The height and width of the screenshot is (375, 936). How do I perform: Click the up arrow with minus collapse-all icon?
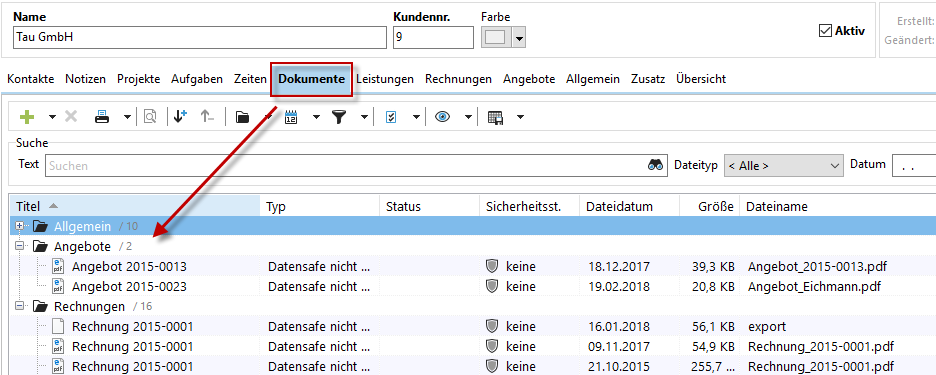[x=207, y=116]
